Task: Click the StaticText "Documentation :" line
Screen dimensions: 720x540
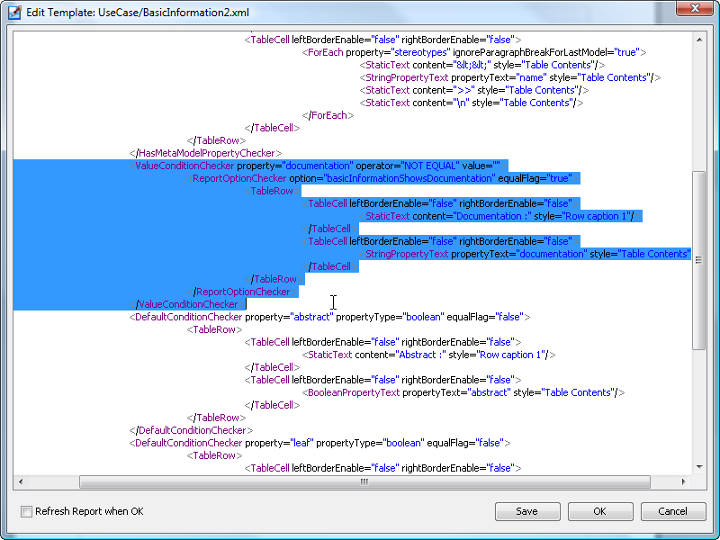Action: pyautogui.click(x=501, y=216)
